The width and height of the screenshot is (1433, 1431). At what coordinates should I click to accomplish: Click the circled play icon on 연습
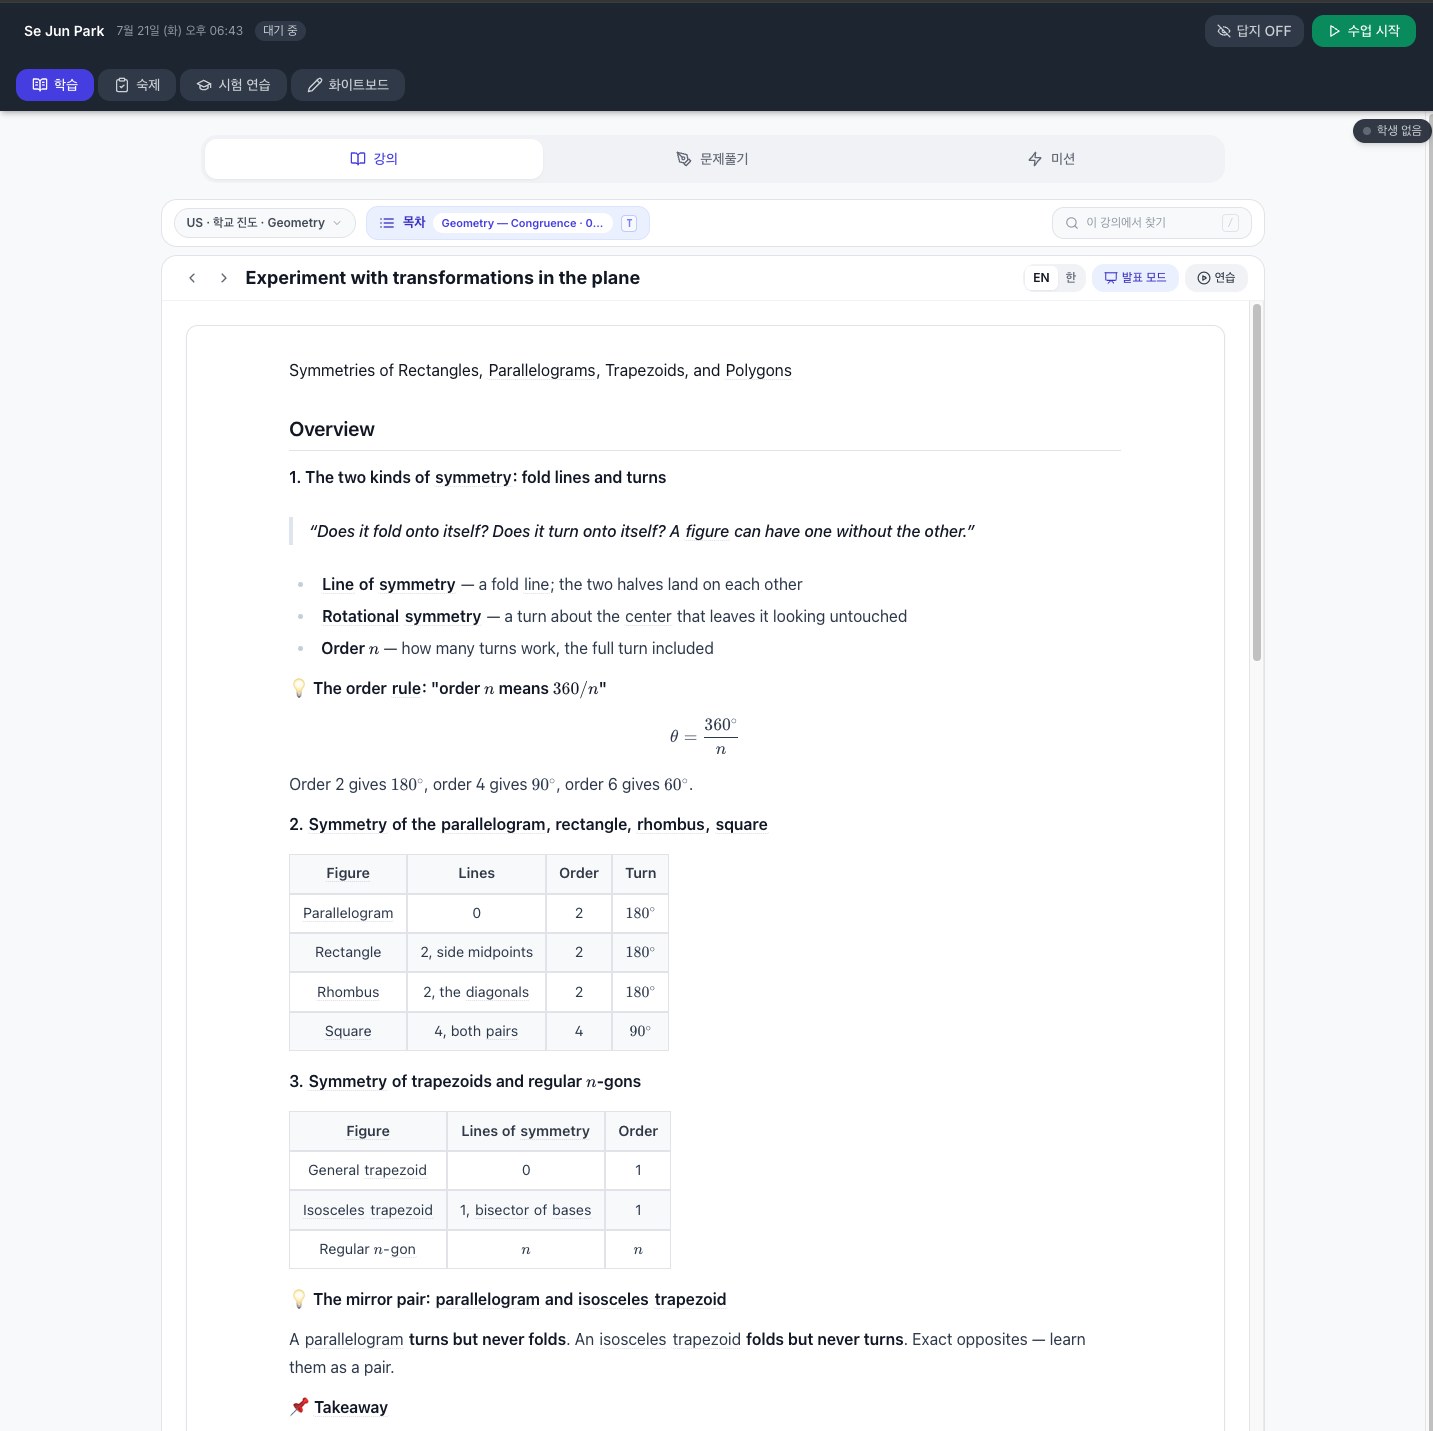pos(1204,278)
